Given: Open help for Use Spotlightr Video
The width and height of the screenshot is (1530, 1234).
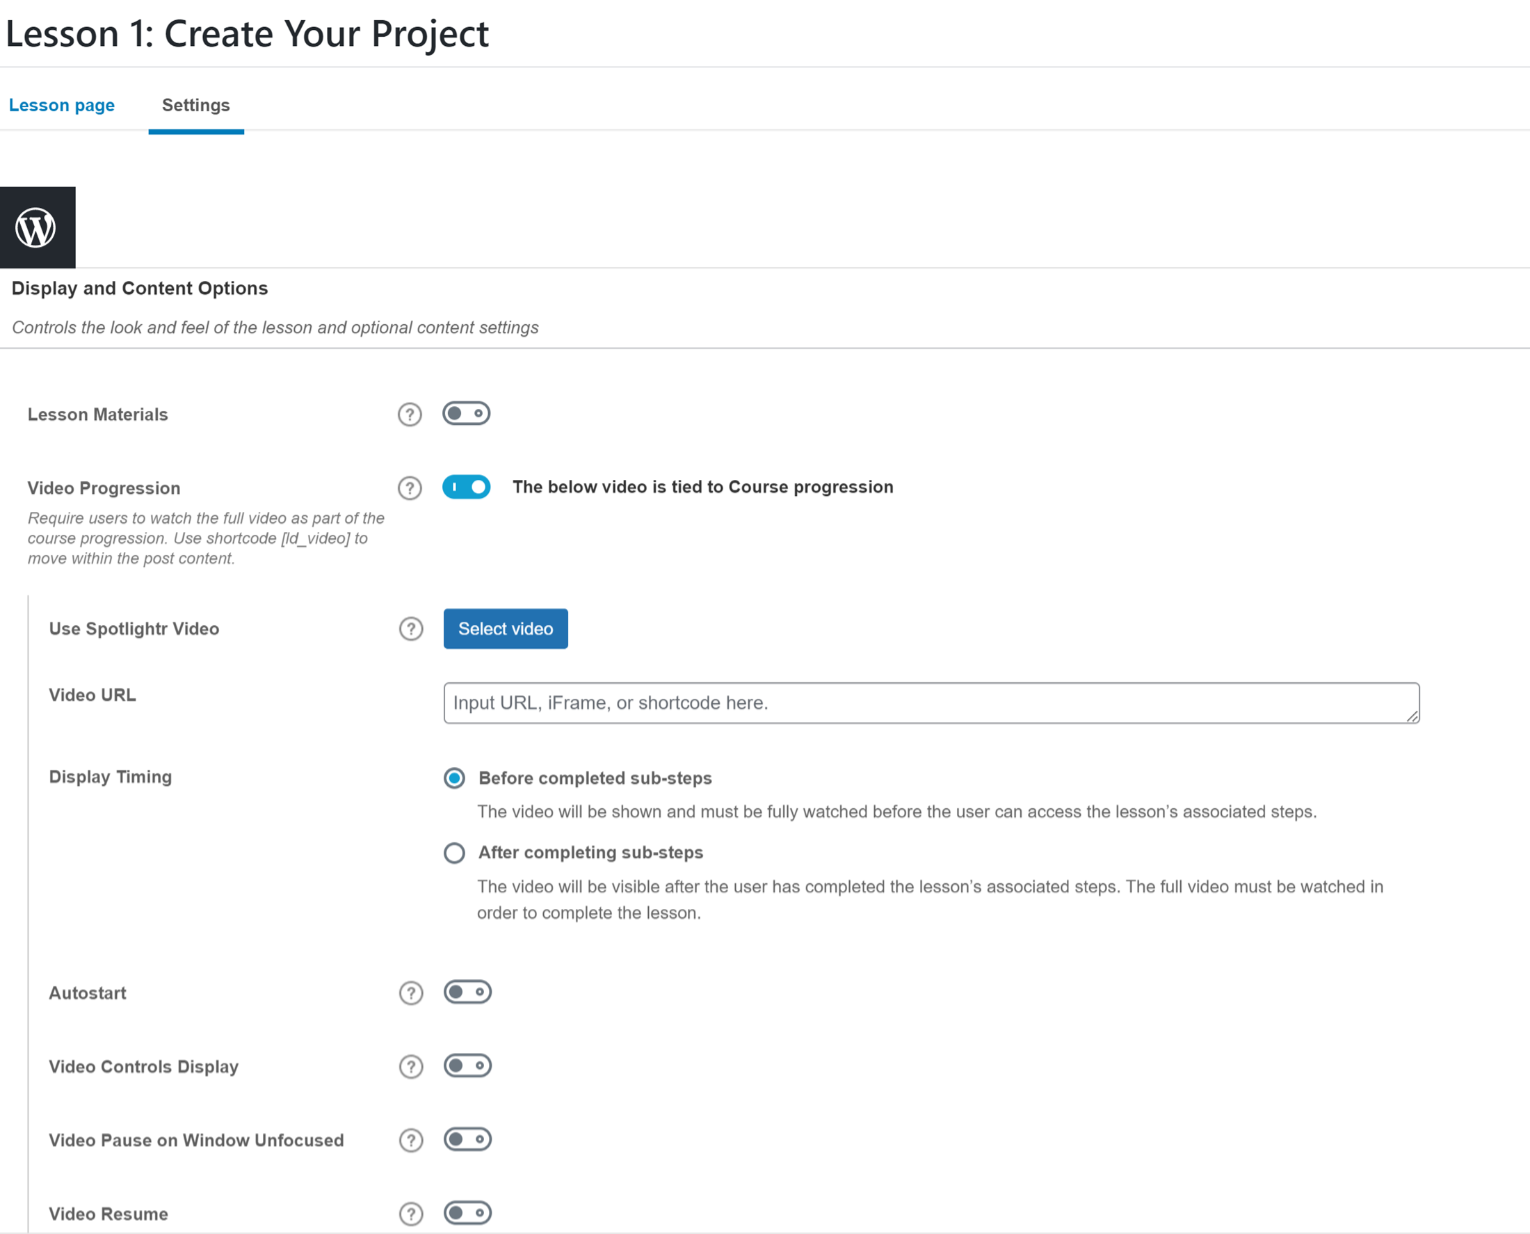Looking at the screenshot, I should tap(411, 629).
